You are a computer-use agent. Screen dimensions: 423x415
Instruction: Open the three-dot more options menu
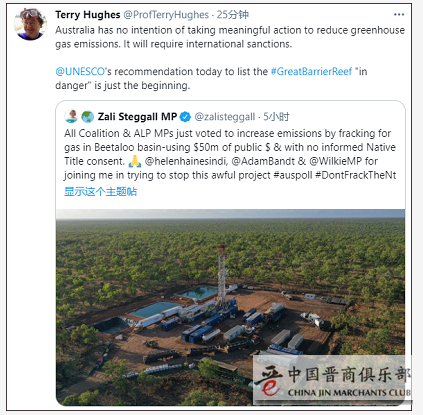(x=399, y=15)
